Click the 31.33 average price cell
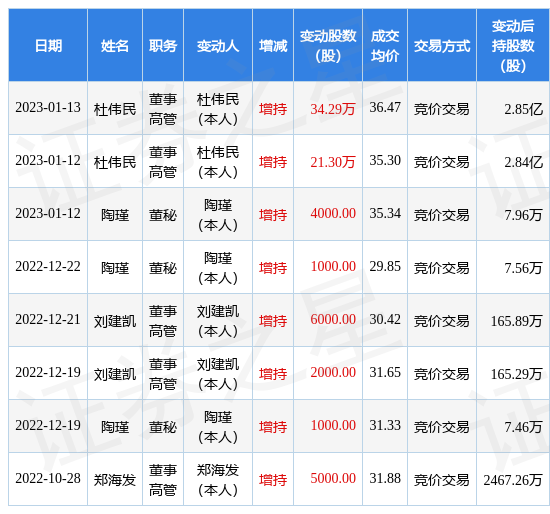The height and width of the screenshot is (514, 550). pos(385,426)
